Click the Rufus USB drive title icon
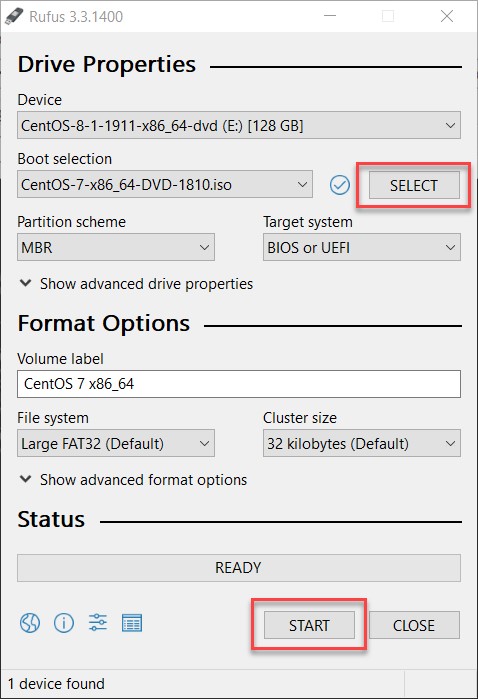478x699 pixels. [x=14, y=16]
